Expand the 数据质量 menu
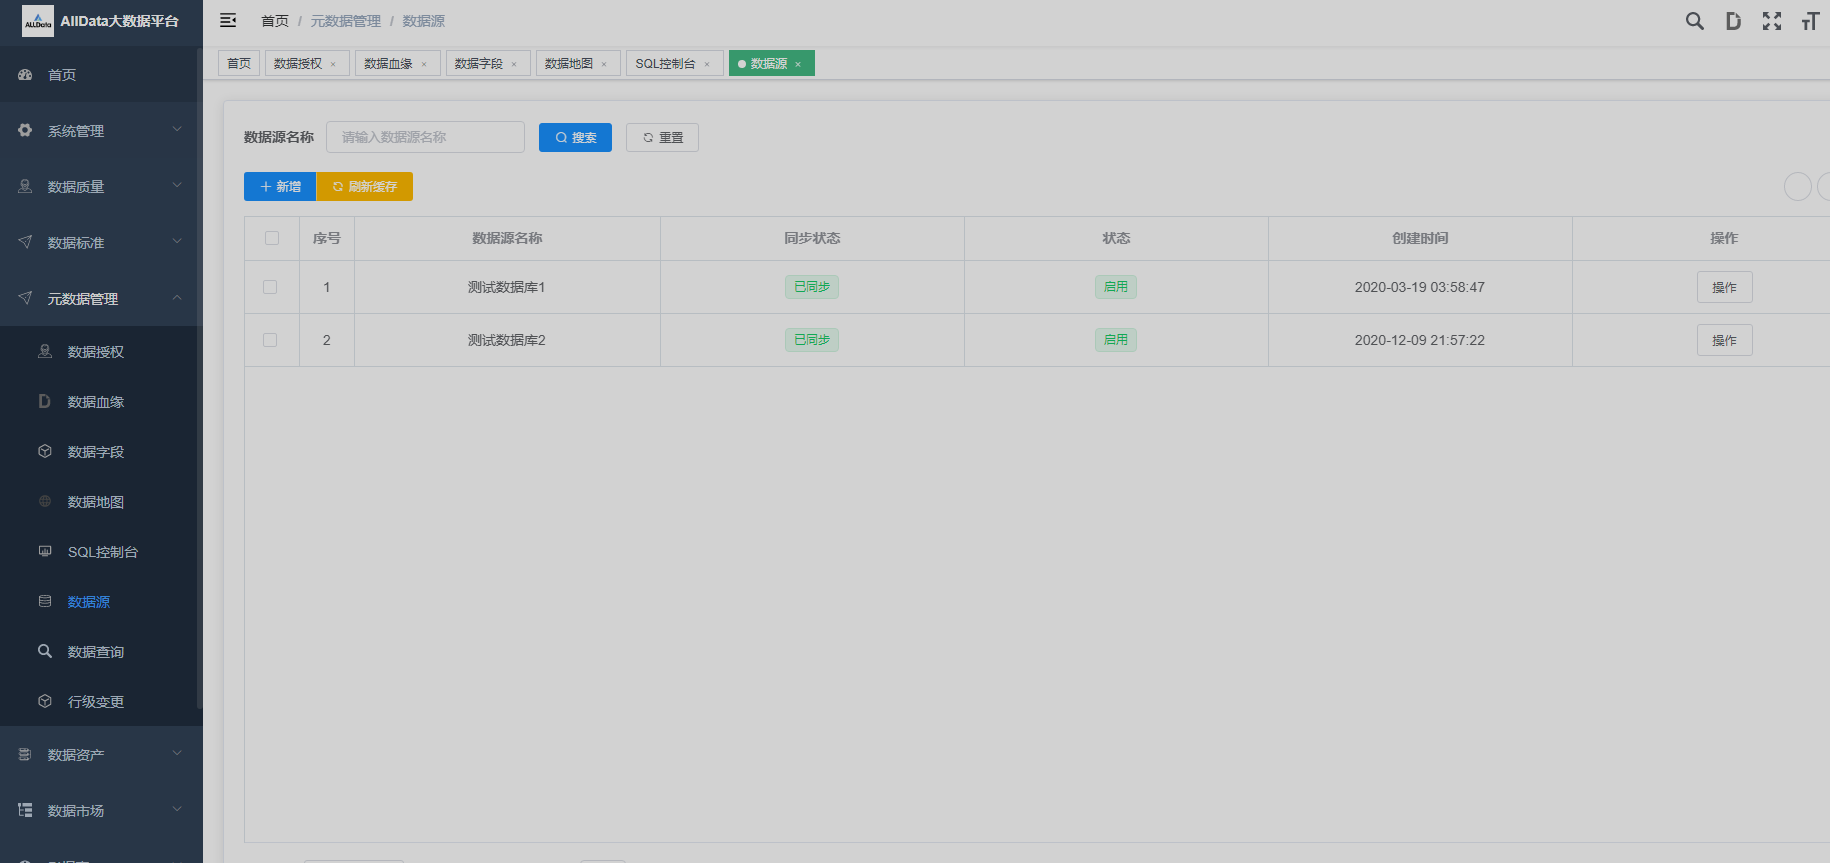 [x=177, y=186]
